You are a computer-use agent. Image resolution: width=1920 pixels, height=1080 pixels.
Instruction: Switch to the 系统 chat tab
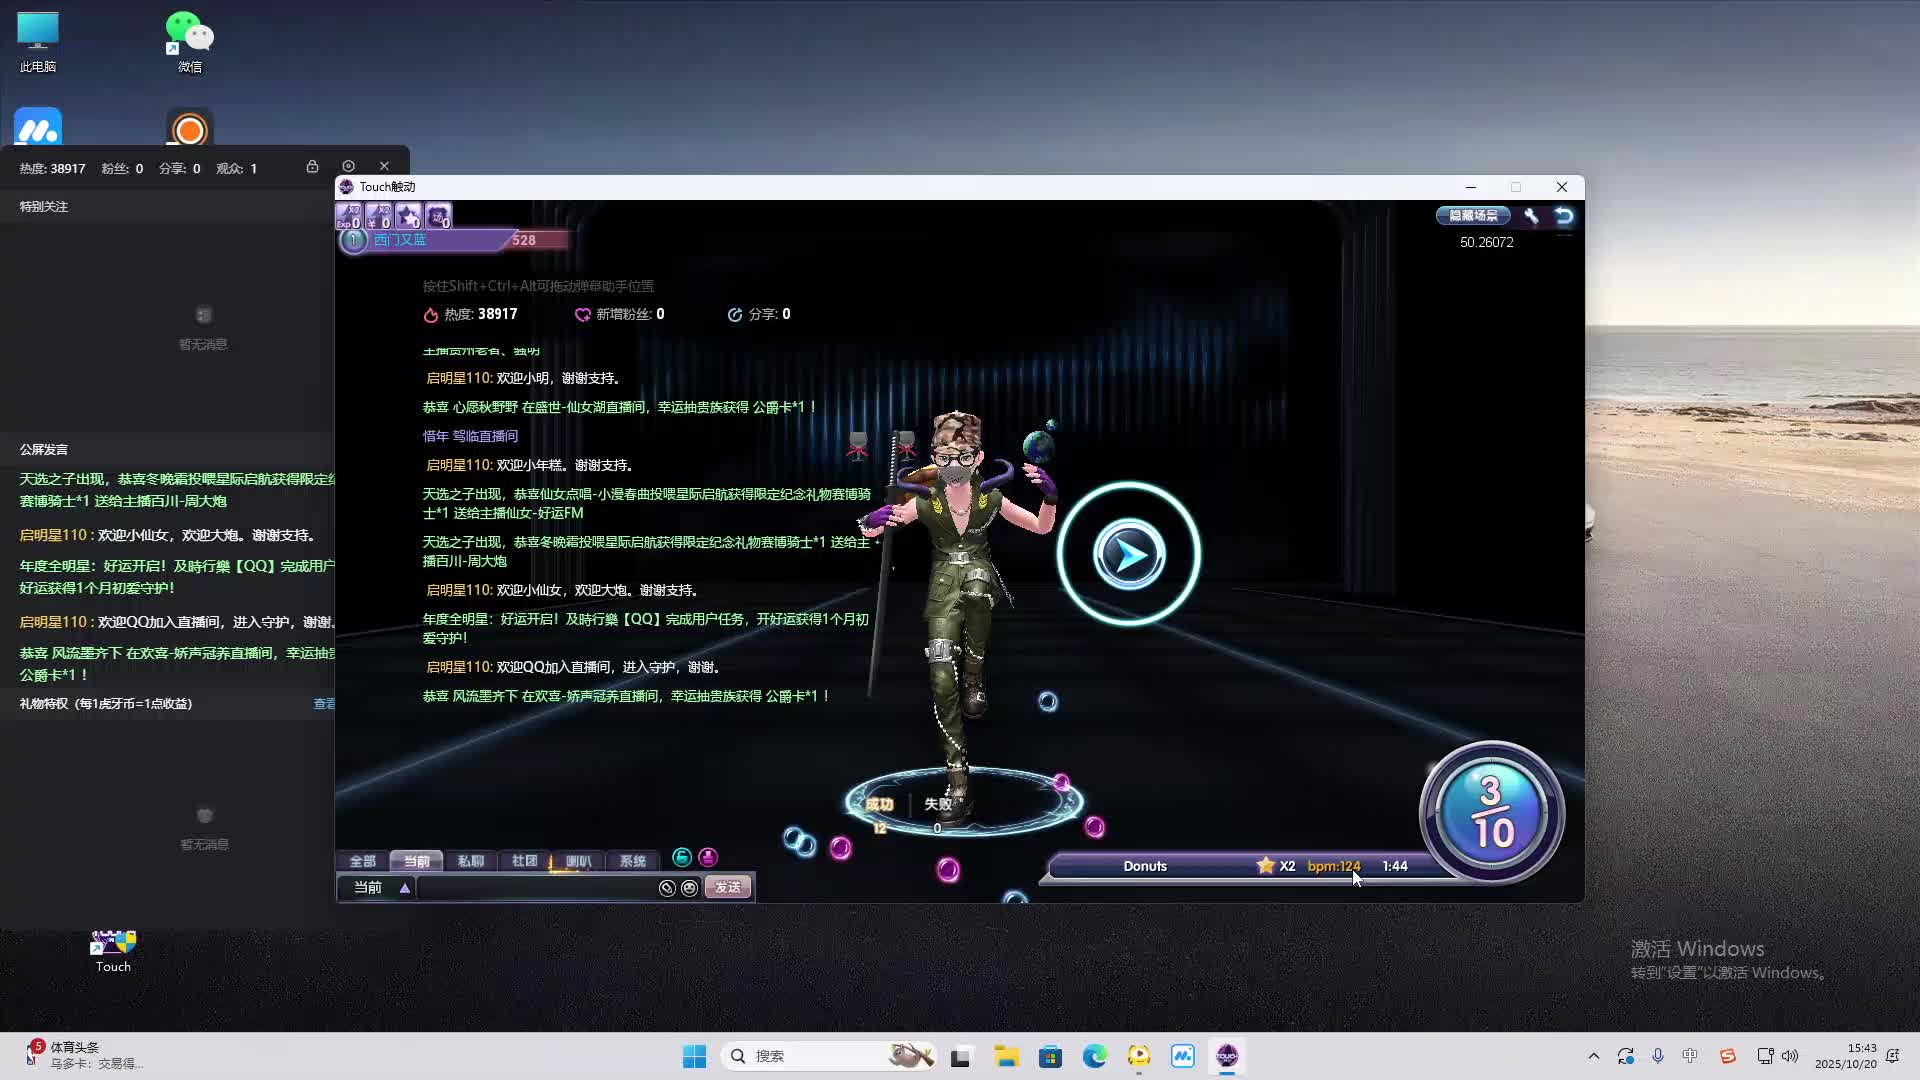[632, 861]
